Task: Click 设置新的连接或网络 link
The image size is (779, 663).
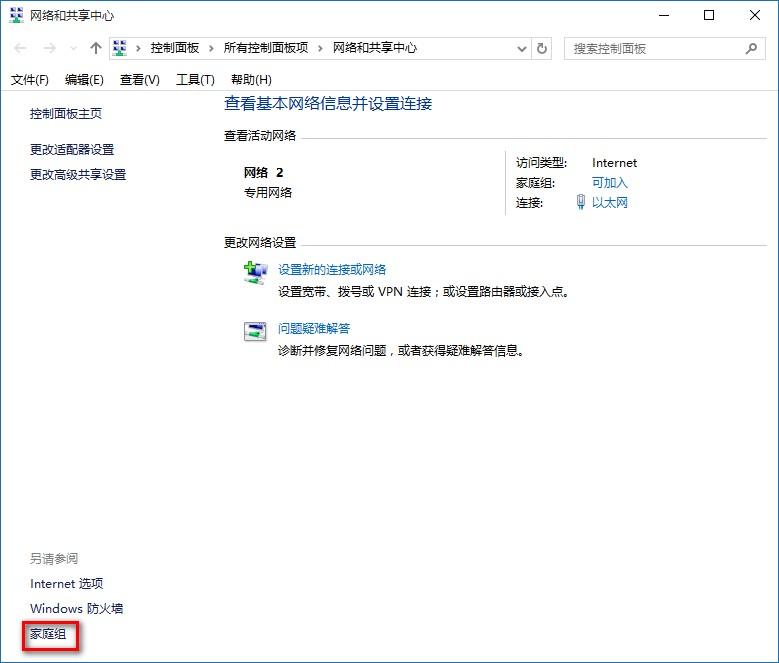Action: [332, 270]
